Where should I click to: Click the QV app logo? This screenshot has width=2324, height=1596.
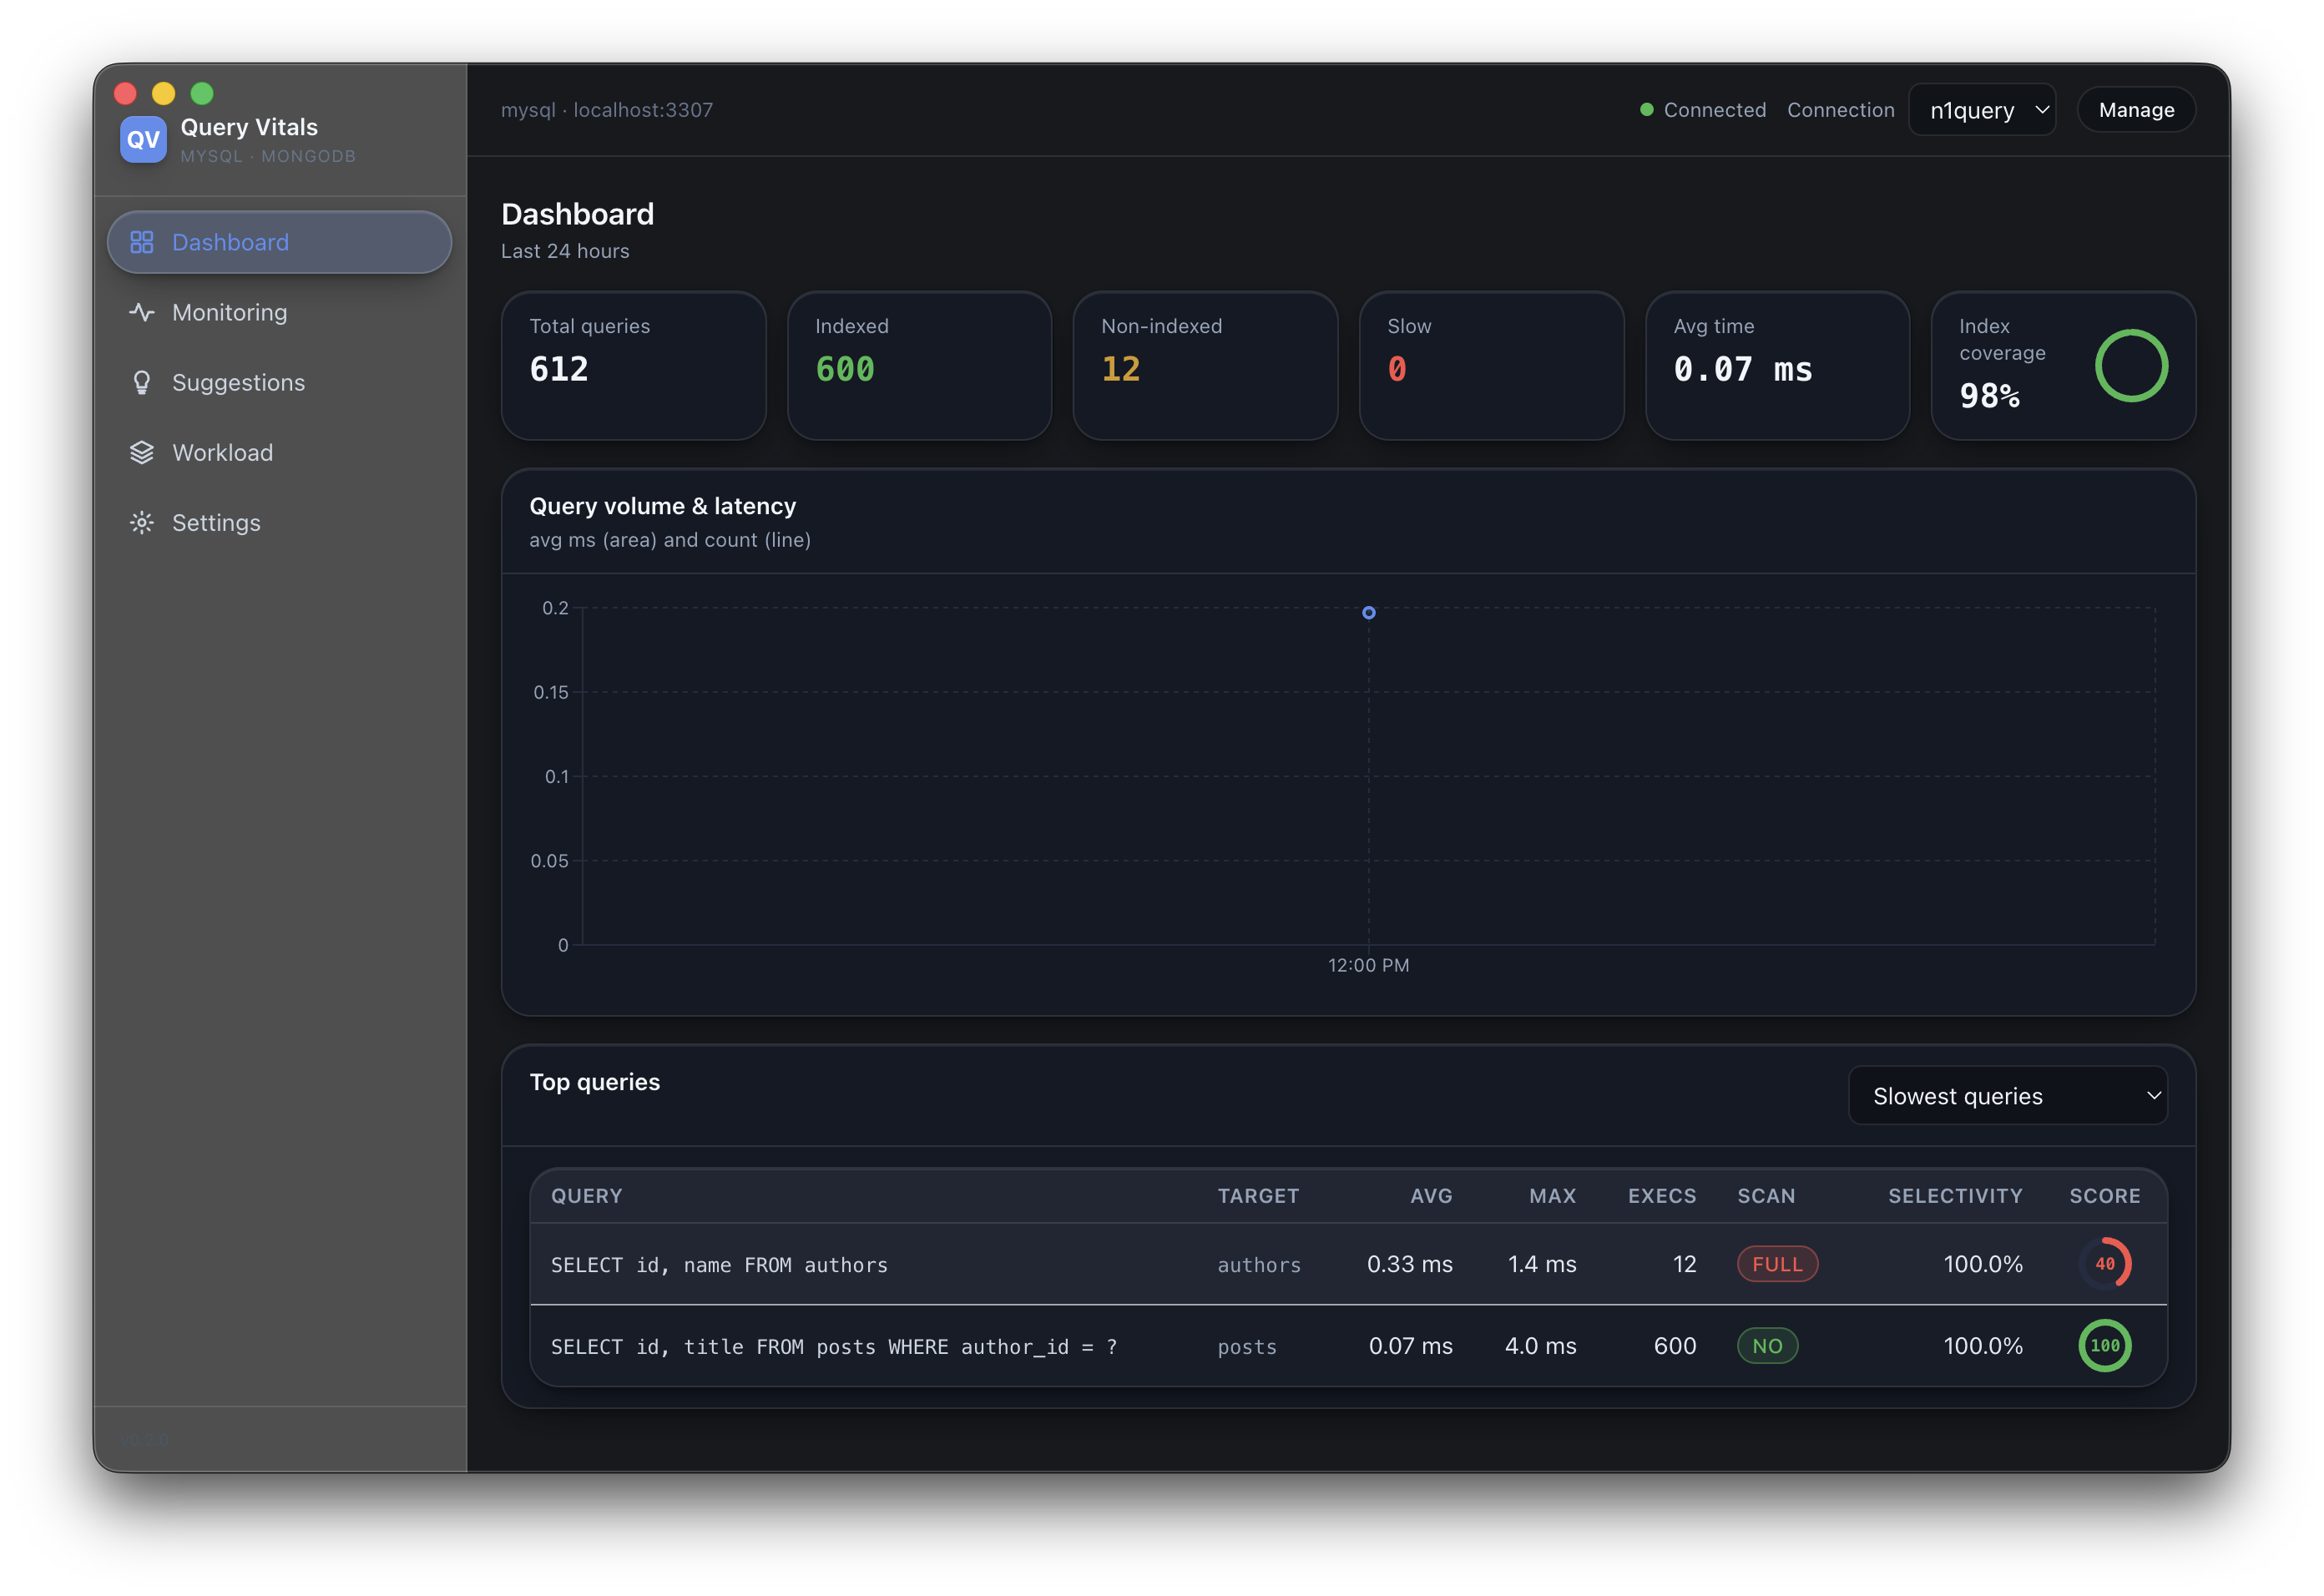(143, 139)
